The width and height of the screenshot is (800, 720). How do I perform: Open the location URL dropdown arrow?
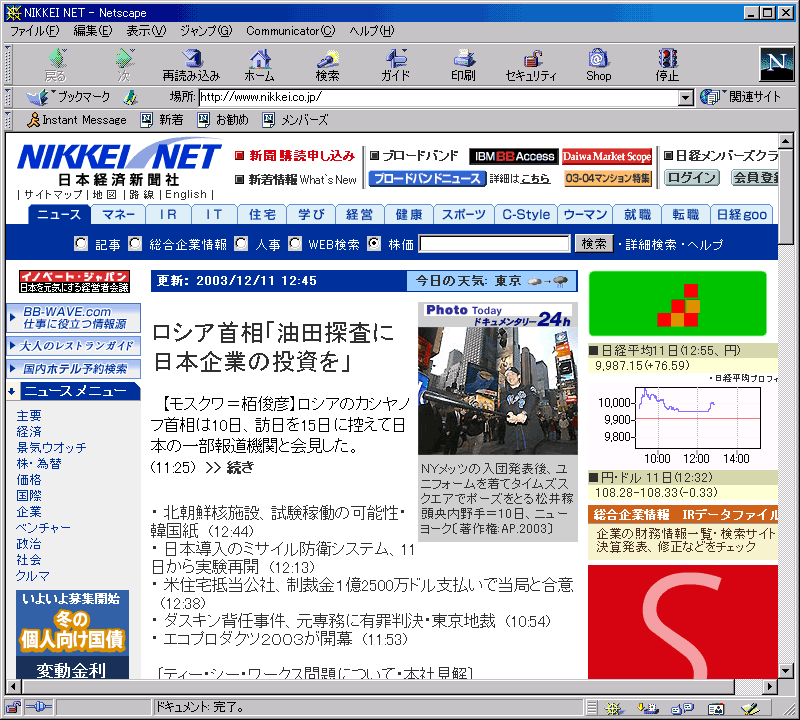(686, 97)
